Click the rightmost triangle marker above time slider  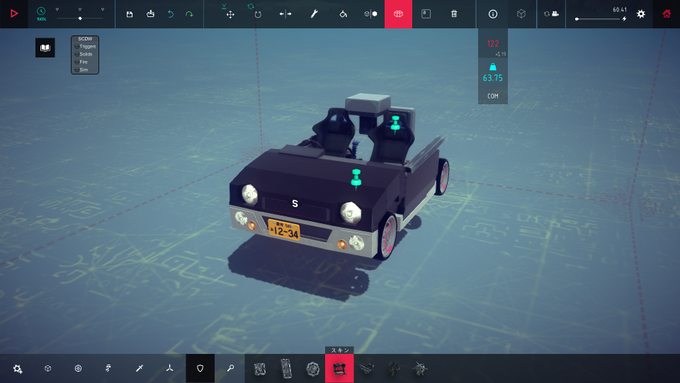(x=102, y=9)
